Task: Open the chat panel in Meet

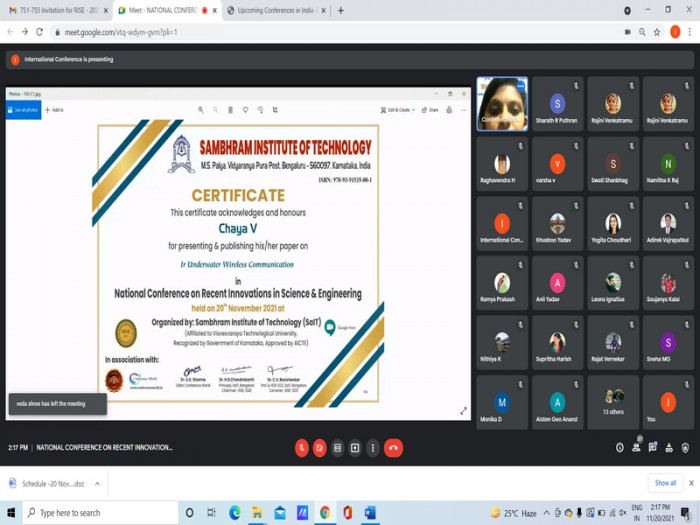Action: tap(653, 448)
